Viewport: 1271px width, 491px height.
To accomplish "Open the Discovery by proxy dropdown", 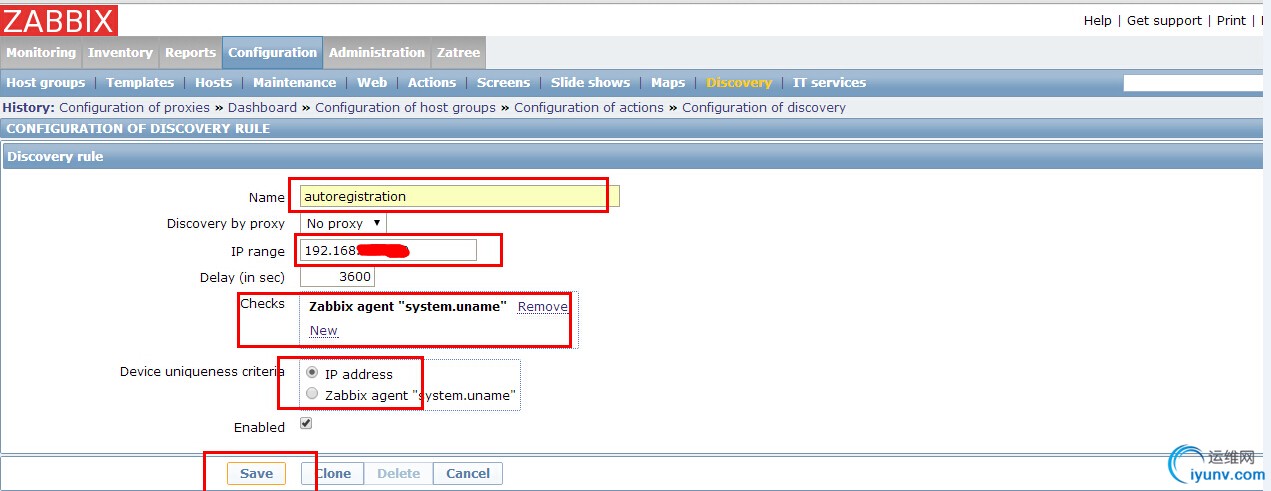I will click(343, 223).
